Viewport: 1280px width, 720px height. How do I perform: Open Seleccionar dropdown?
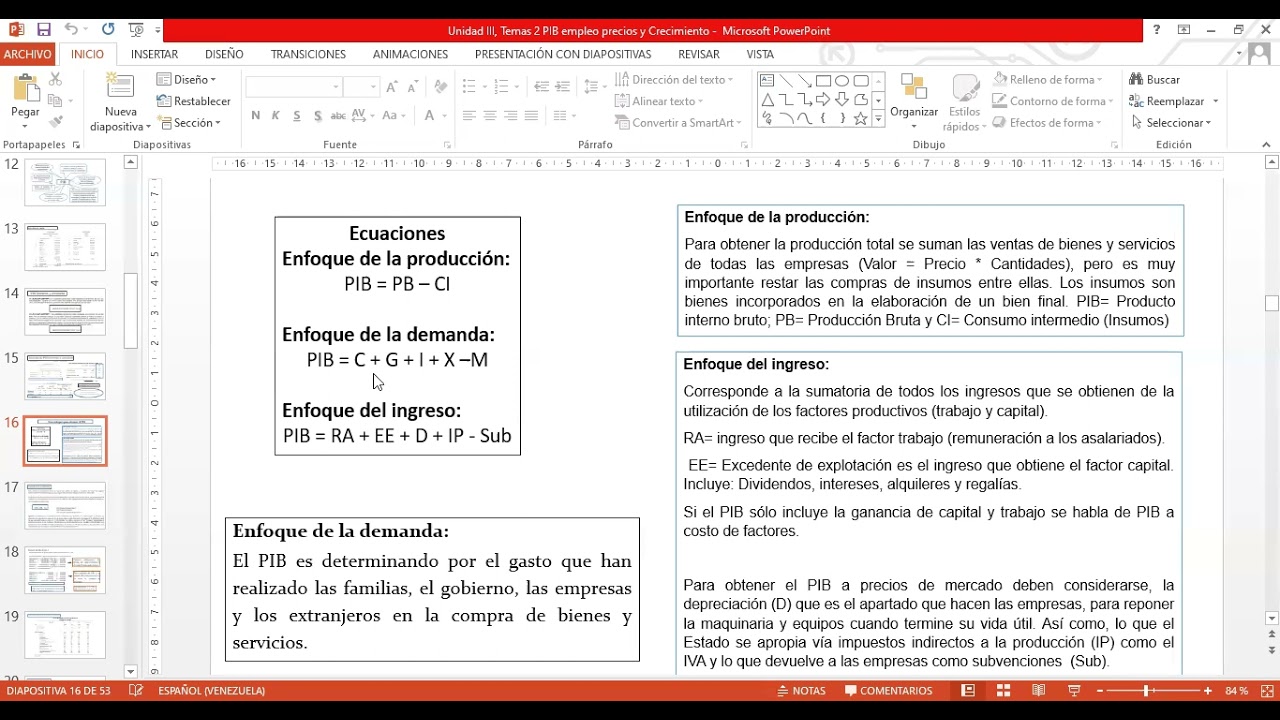[x=1171, y=122]
